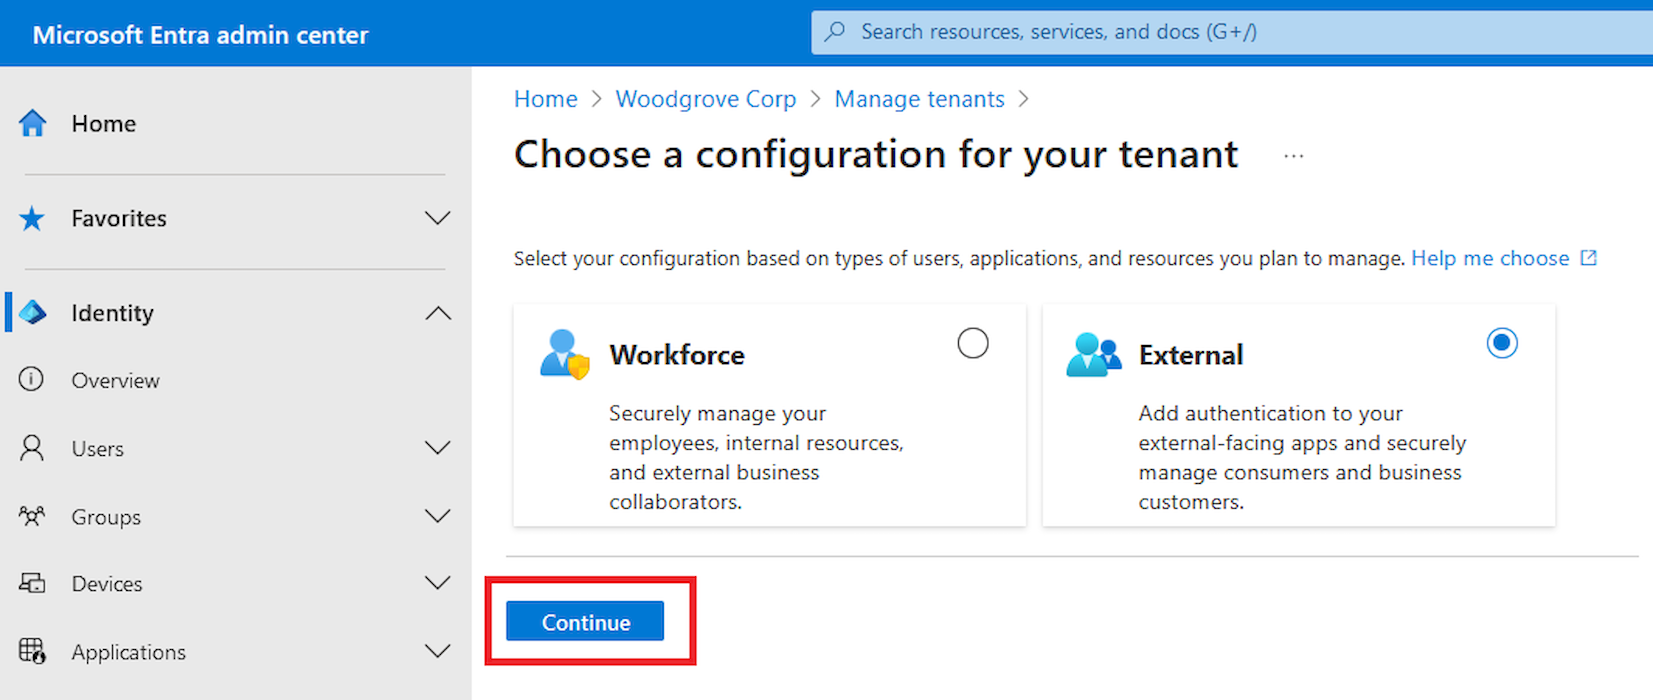Click the External heading on its card
Screen dimensions: 1653x700
pyautogui.click(x=1191, y=355)
